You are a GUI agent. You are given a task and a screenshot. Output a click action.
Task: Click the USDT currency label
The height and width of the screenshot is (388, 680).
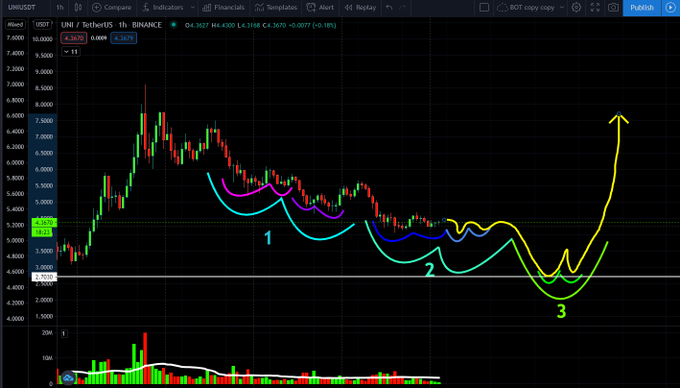42,25
